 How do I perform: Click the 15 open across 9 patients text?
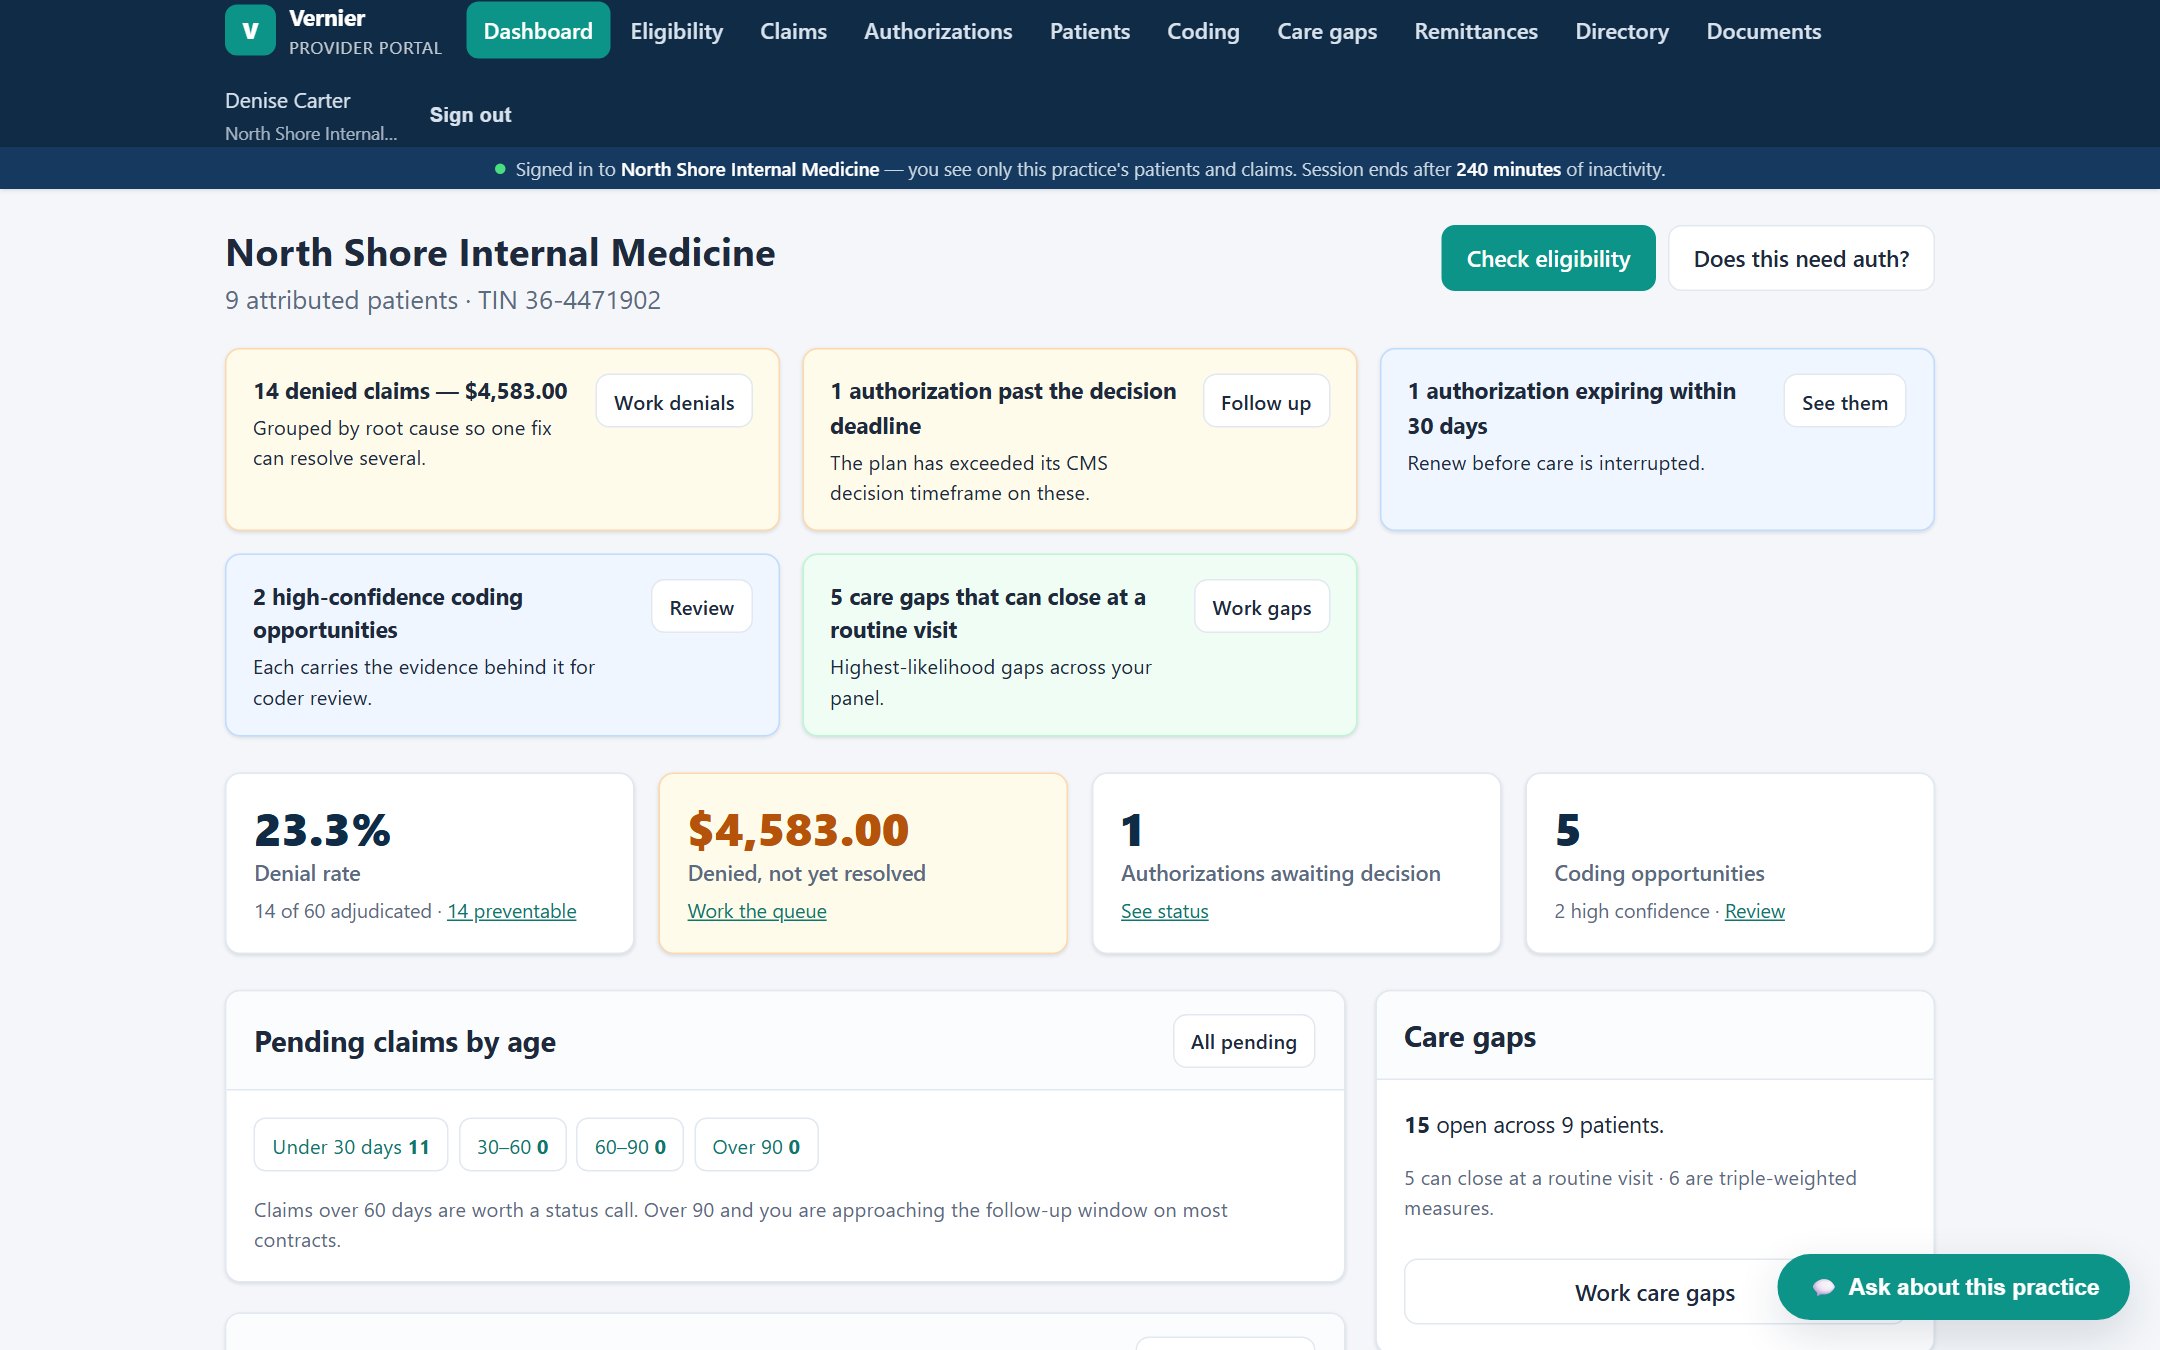1534,1125
